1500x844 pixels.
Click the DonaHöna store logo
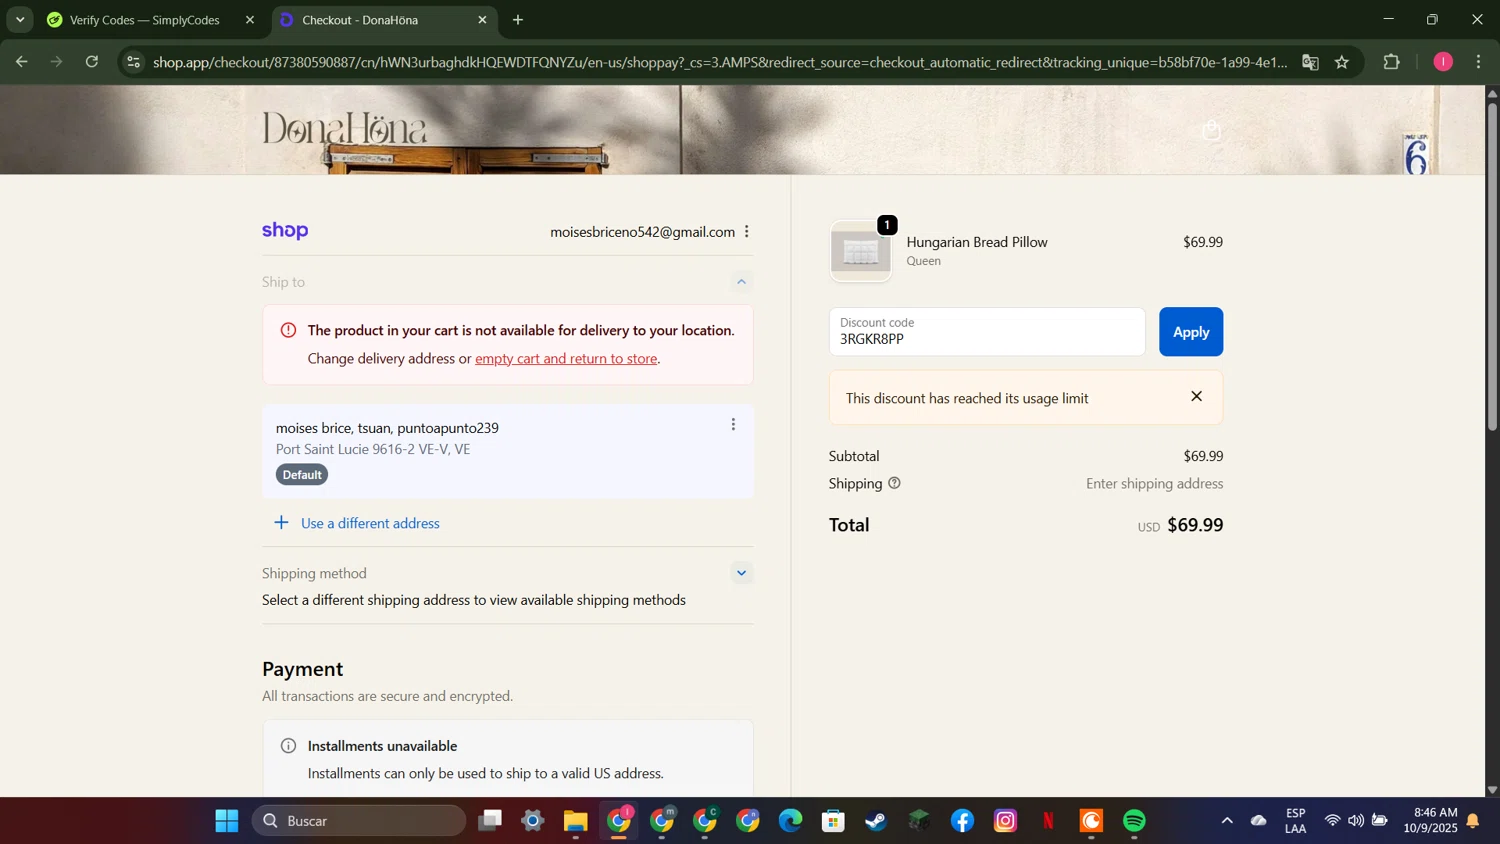(x=344, y=128)
